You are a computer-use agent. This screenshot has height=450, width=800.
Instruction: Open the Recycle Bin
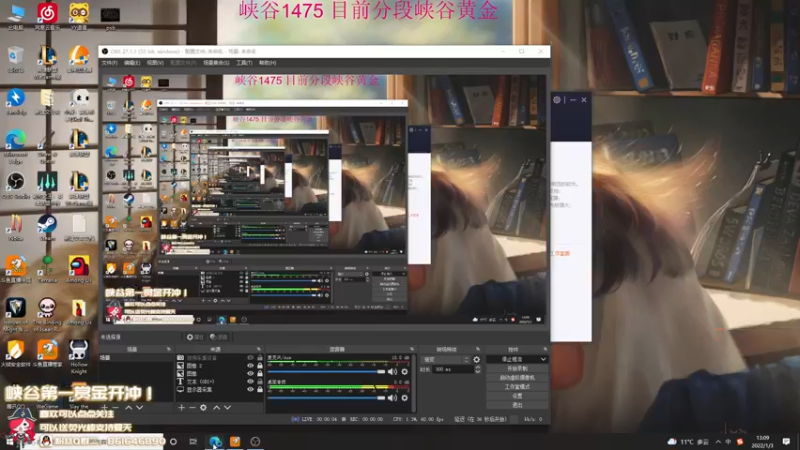pos(16,59)
